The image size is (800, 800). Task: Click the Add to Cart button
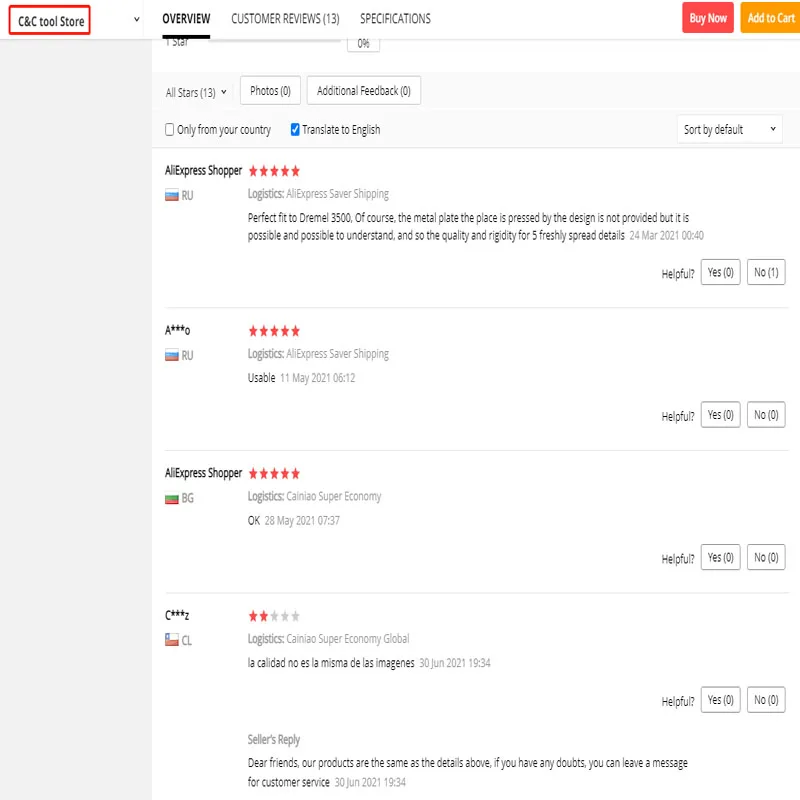[770, 18]
